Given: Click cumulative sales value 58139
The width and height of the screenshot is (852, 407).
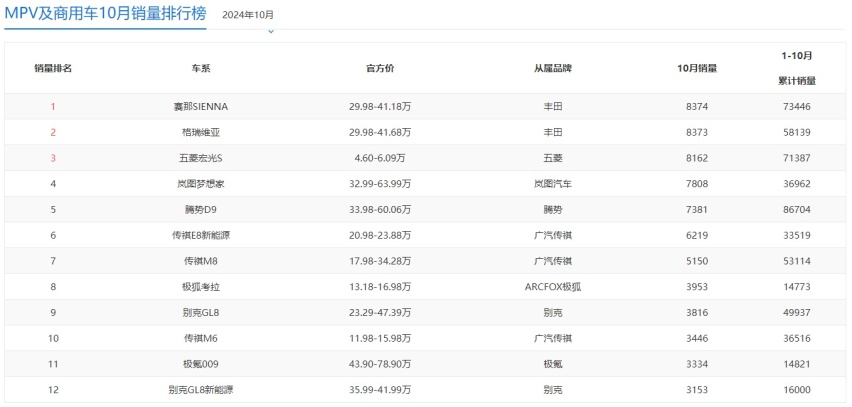Looking at the screenshot, I should 797,133.
